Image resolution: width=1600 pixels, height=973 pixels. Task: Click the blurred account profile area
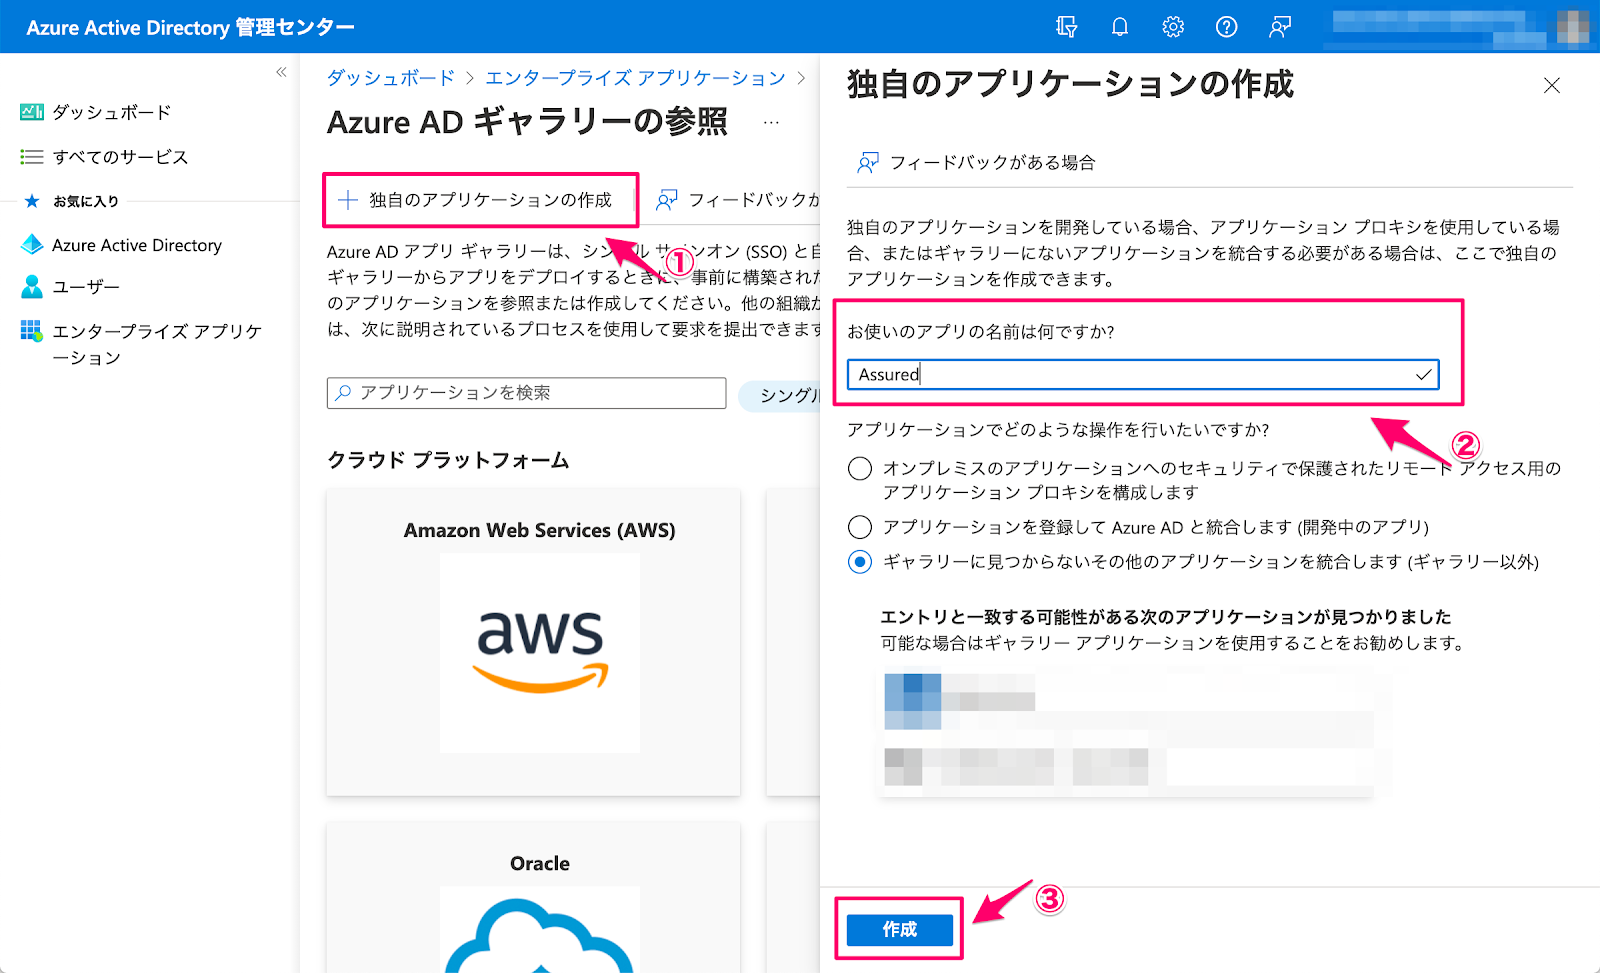1460,27
